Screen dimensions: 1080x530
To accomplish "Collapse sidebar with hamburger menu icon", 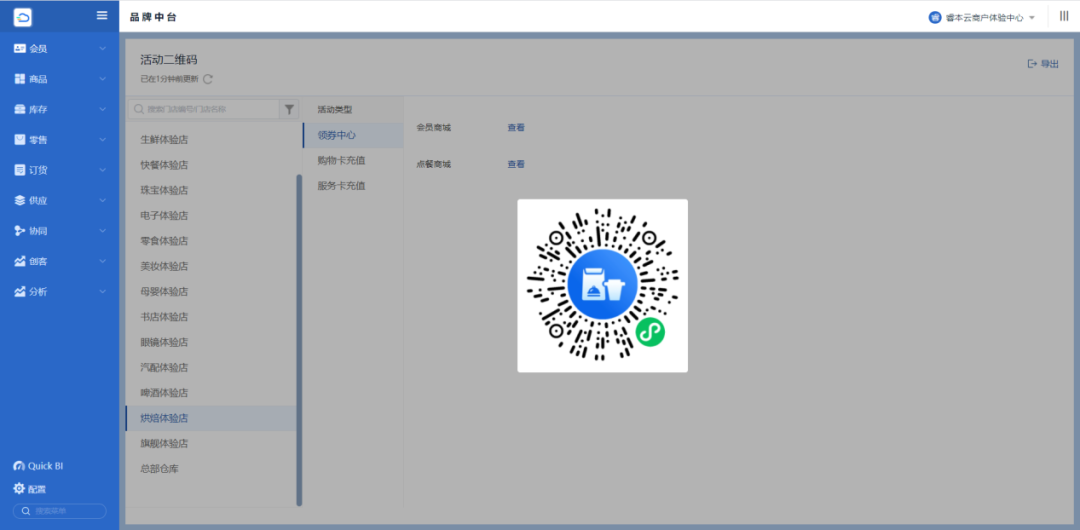I will pos(102,15).
